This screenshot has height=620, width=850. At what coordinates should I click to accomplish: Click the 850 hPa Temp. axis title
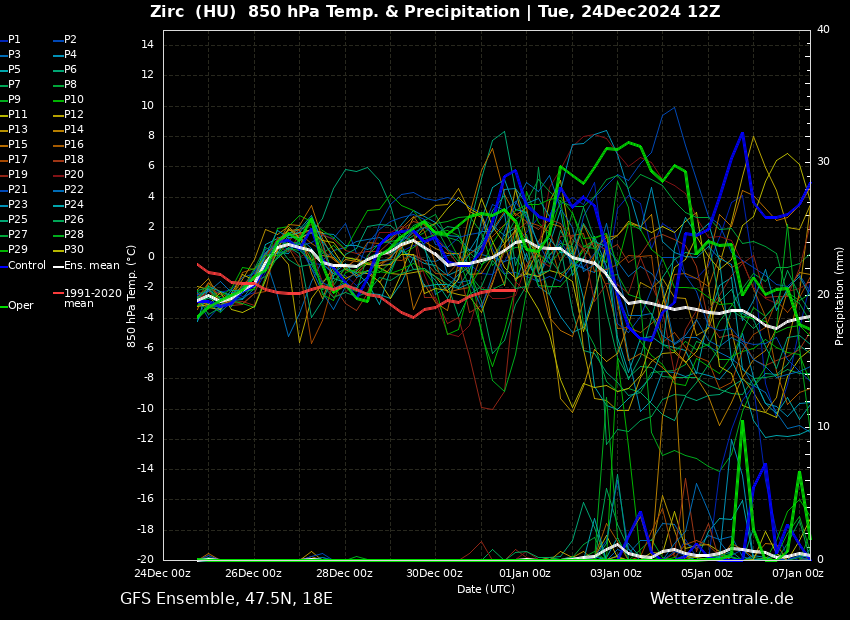tap(131, 295)
